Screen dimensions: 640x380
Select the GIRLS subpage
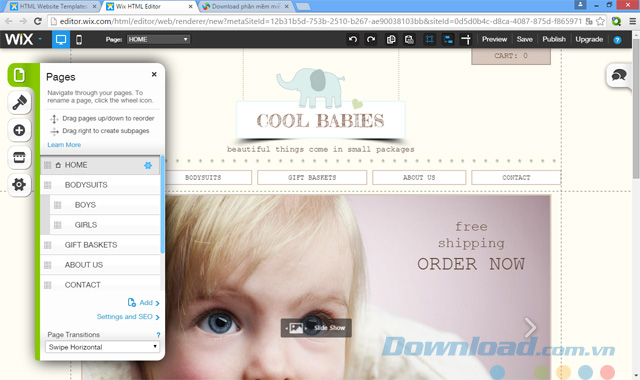105,225
